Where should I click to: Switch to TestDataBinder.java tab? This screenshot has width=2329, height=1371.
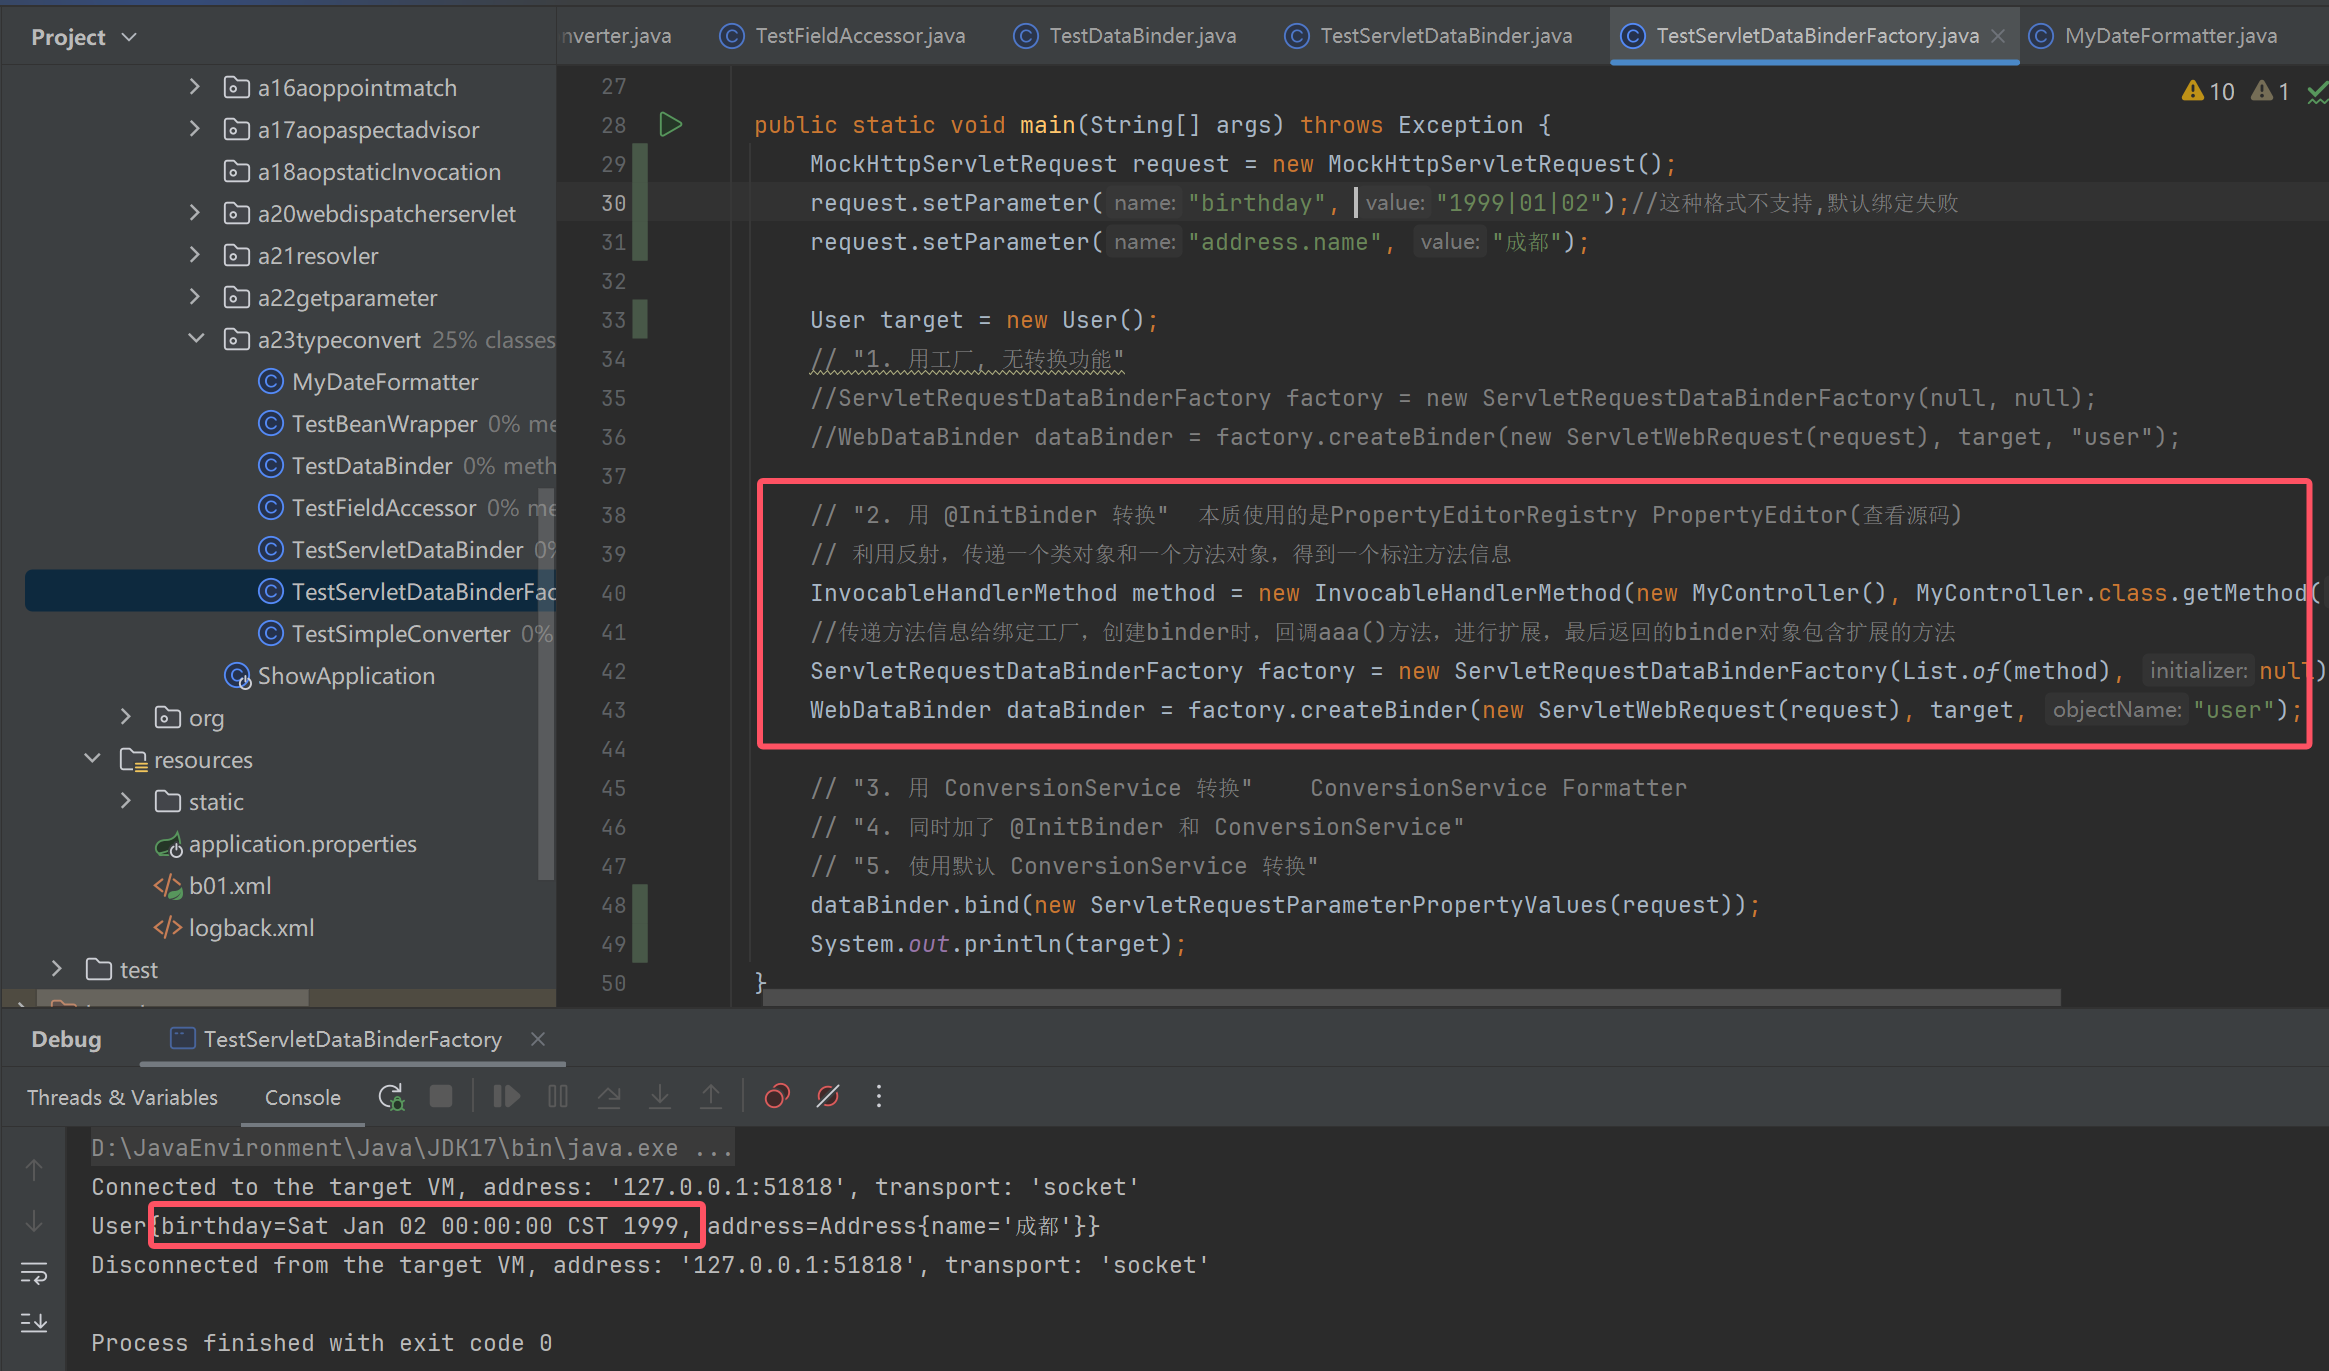(1126, 36)
